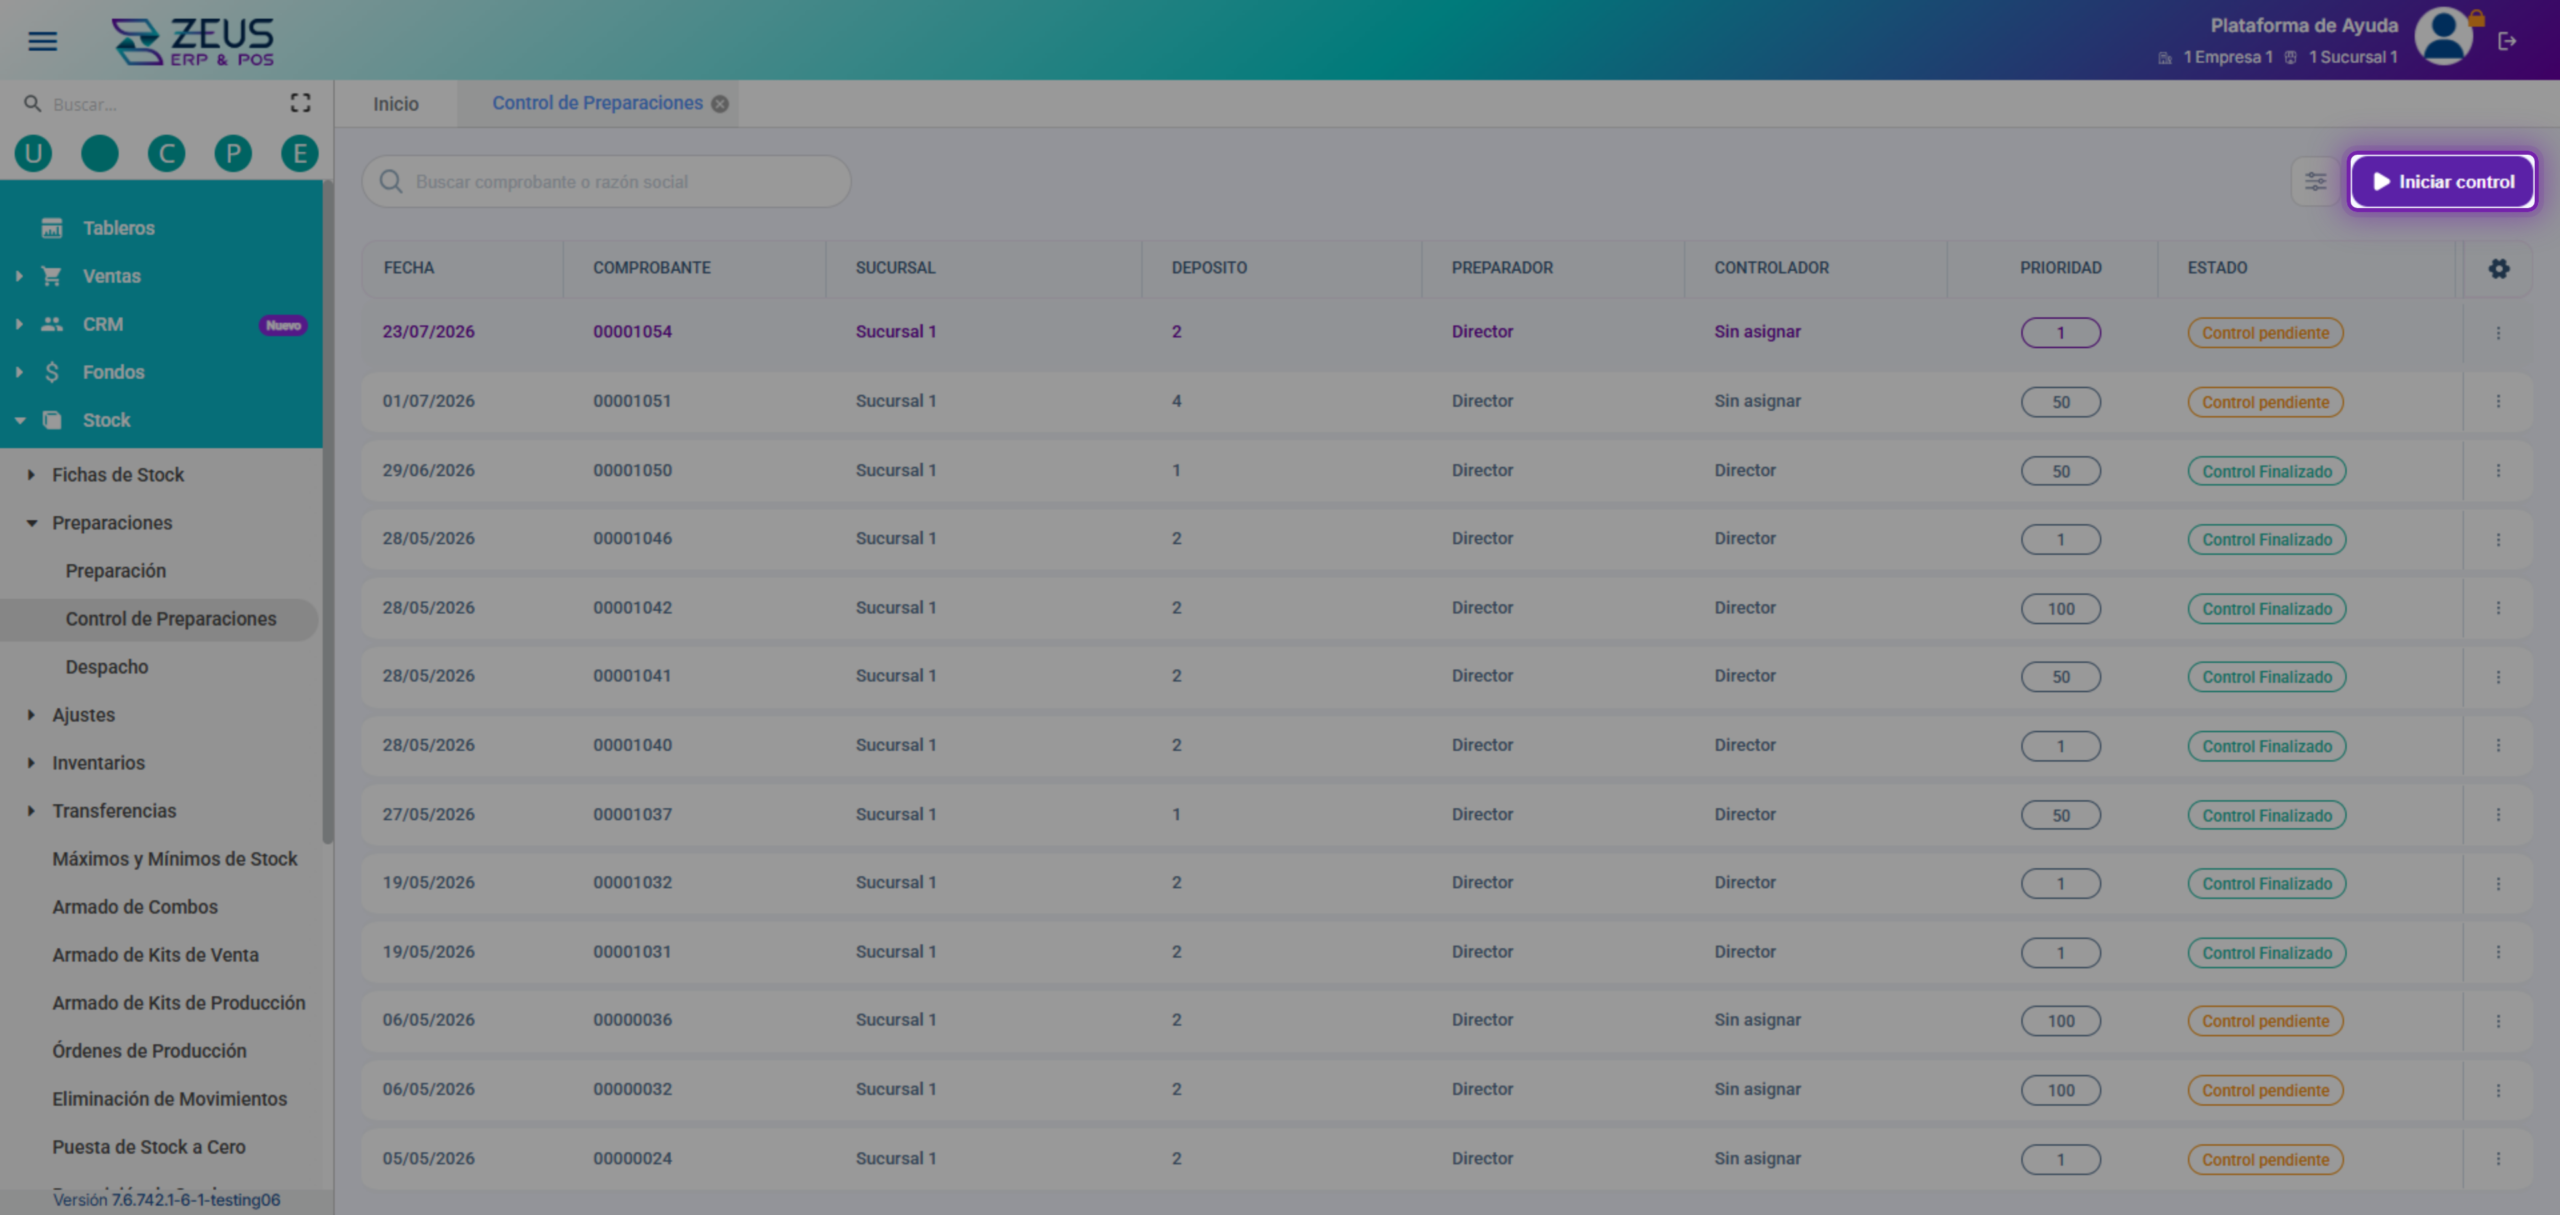The height and width of the screenshot is (1215, 2560).
Task: Click the Iniciar control button
Action: tap(2442, 182)
